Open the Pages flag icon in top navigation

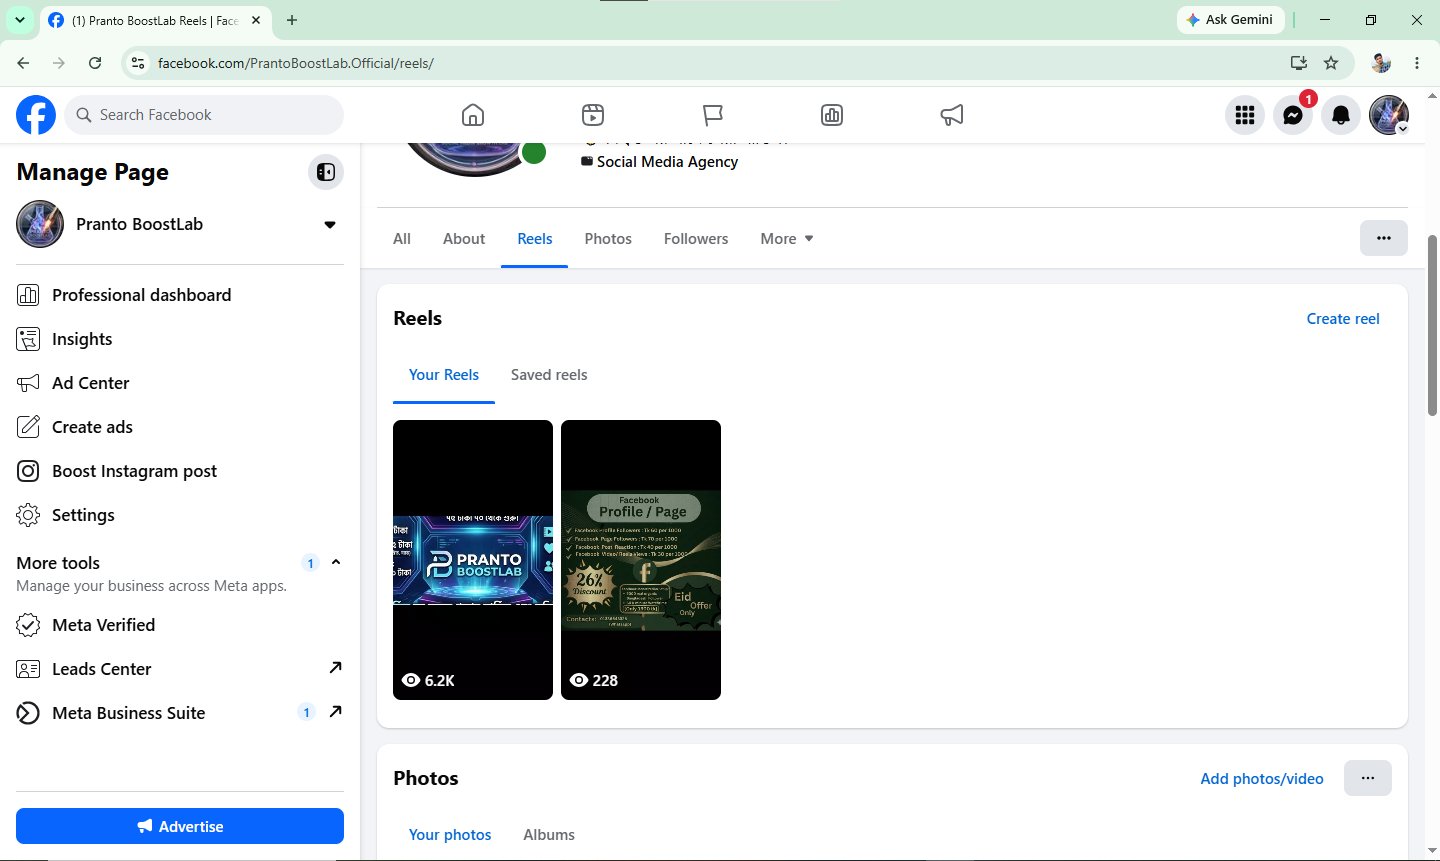[x=713, y=115]
